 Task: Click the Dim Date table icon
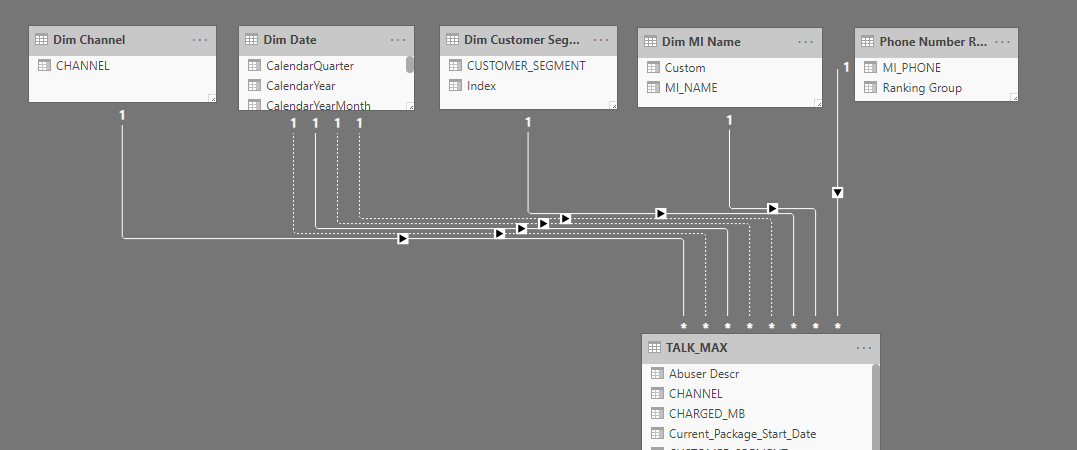click(251, 40)
